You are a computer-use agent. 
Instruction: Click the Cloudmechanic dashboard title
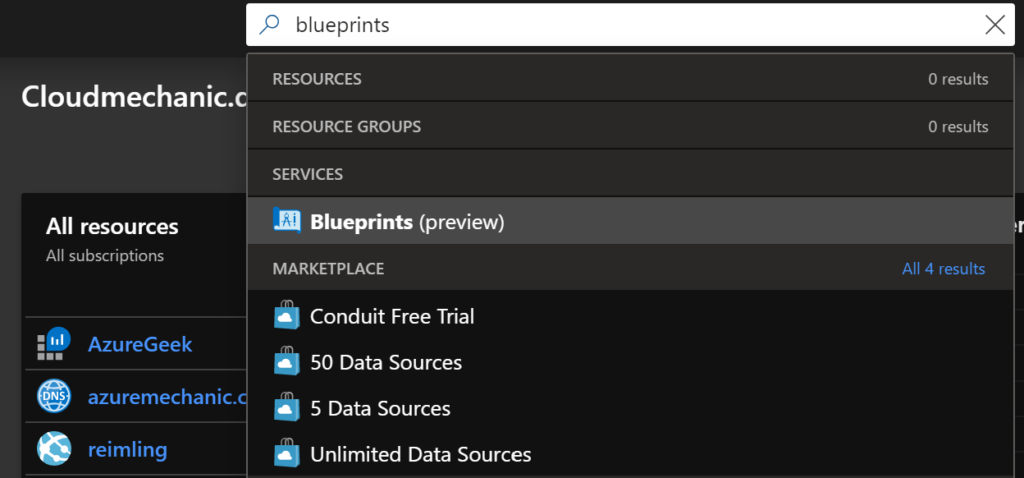click(134, 96)
